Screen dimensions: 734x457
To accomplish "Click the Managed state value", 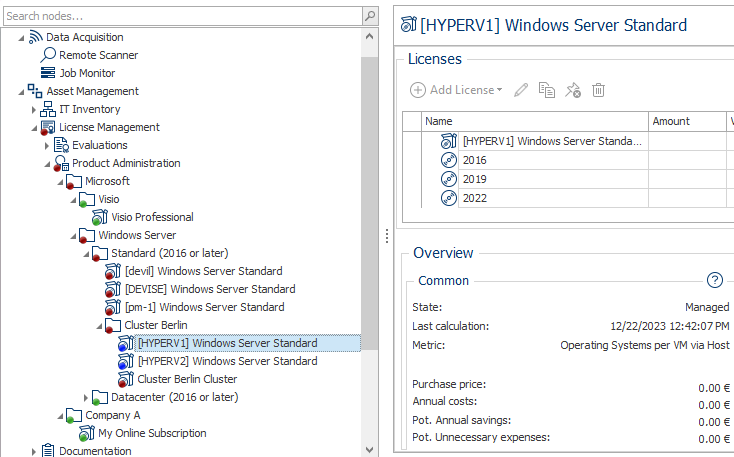I will 707,307.
